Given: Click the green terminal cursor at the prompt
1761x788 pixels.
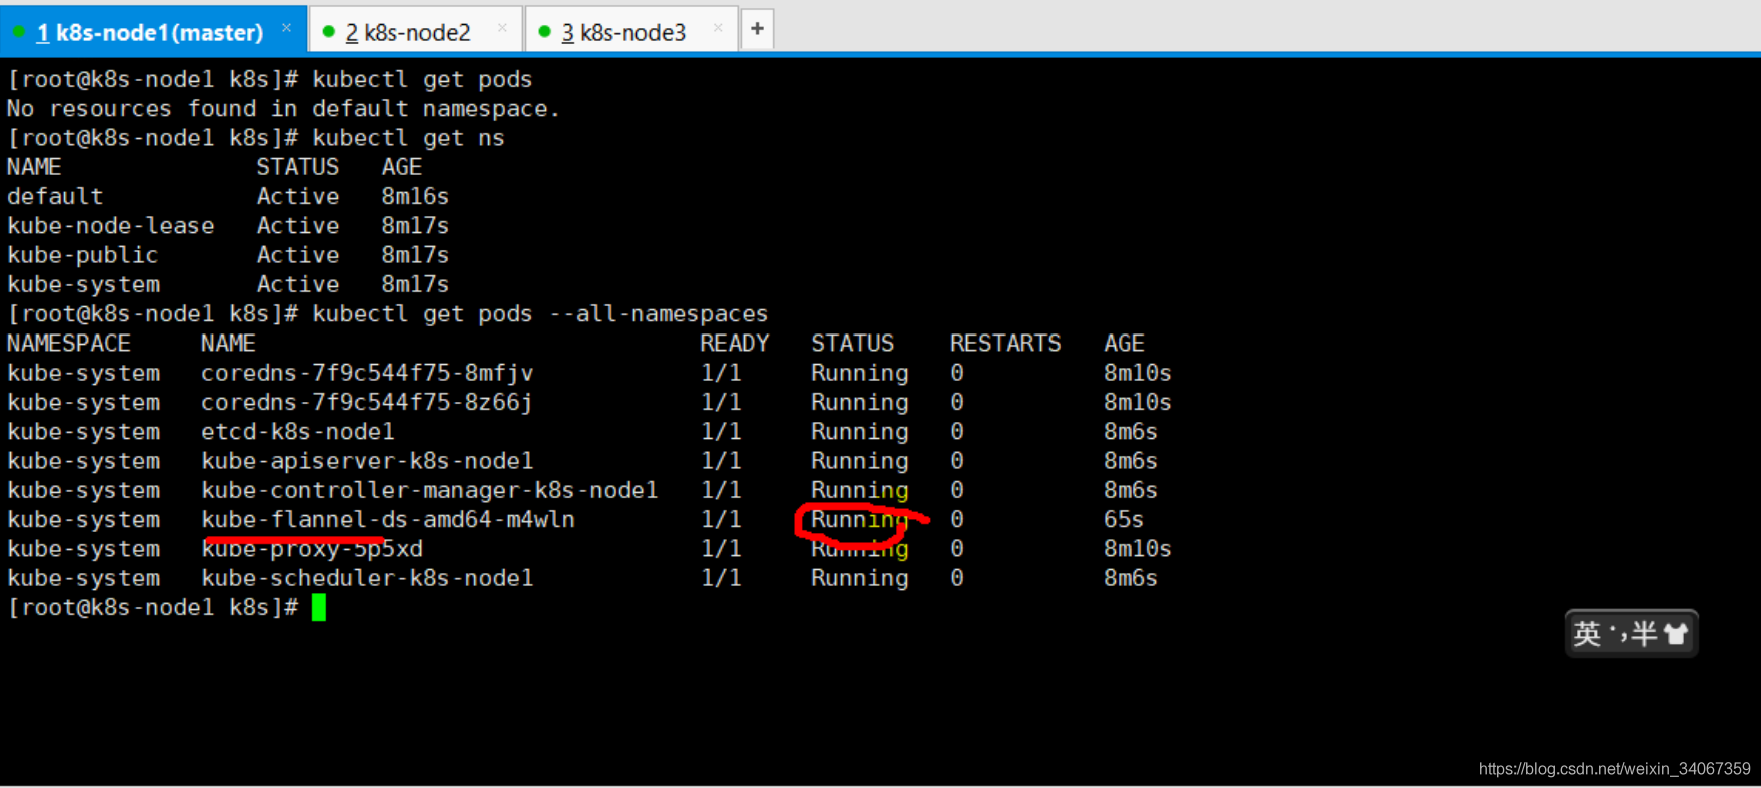Looking at the screenshot, I should [319, 607].
